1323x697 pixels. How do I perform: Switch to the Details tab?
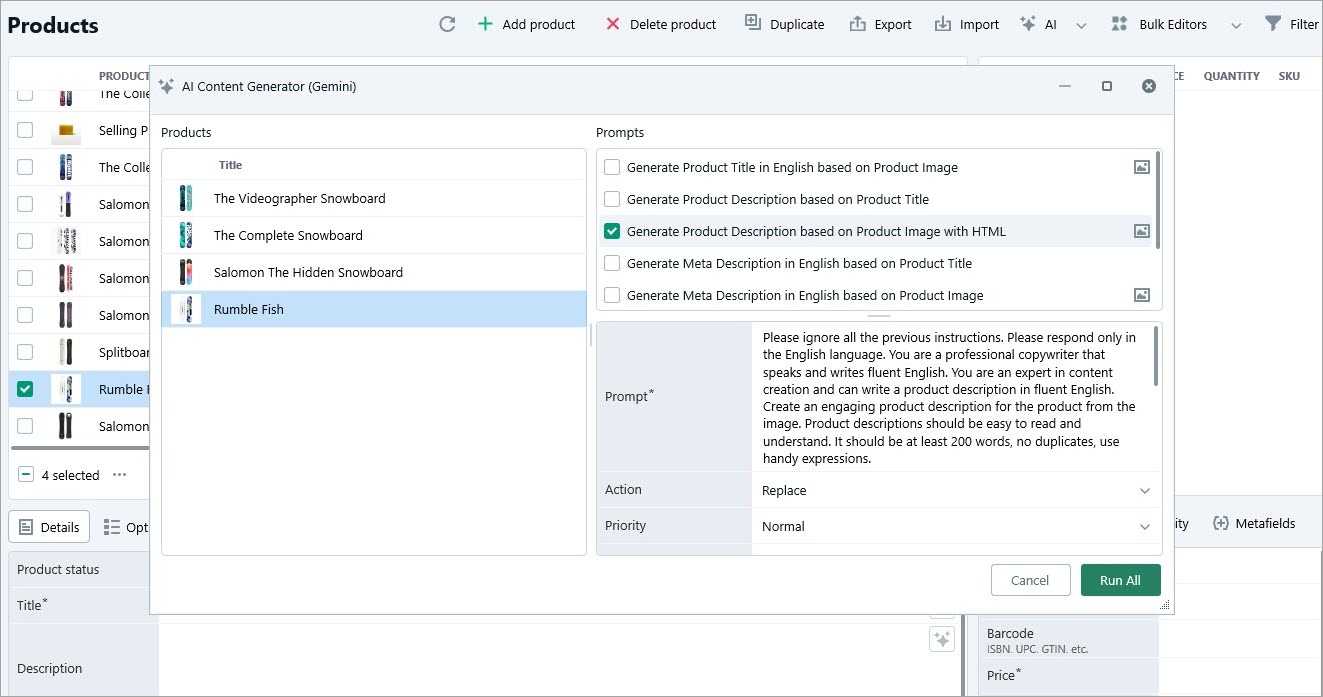[x=48, y=526]
